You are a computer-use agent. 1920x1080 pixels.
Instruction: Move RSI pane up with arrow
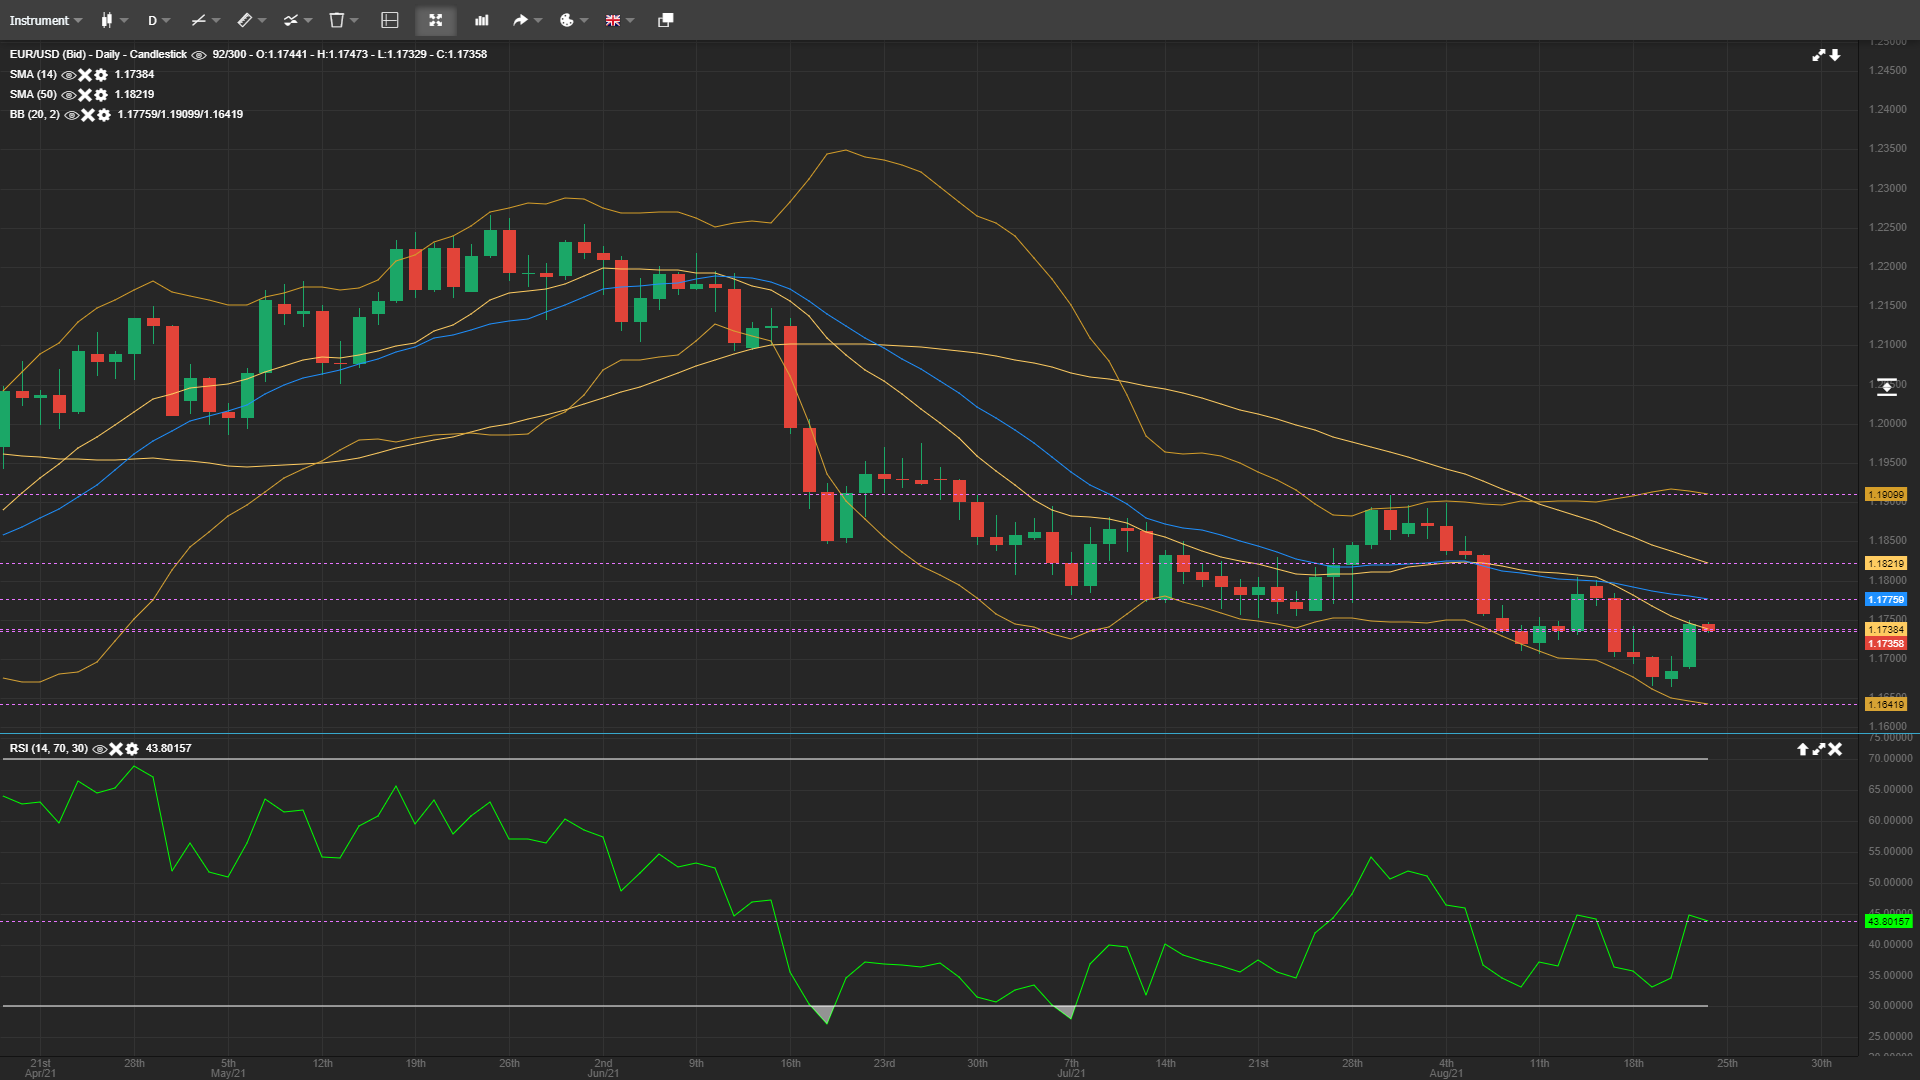[1803, 749]
